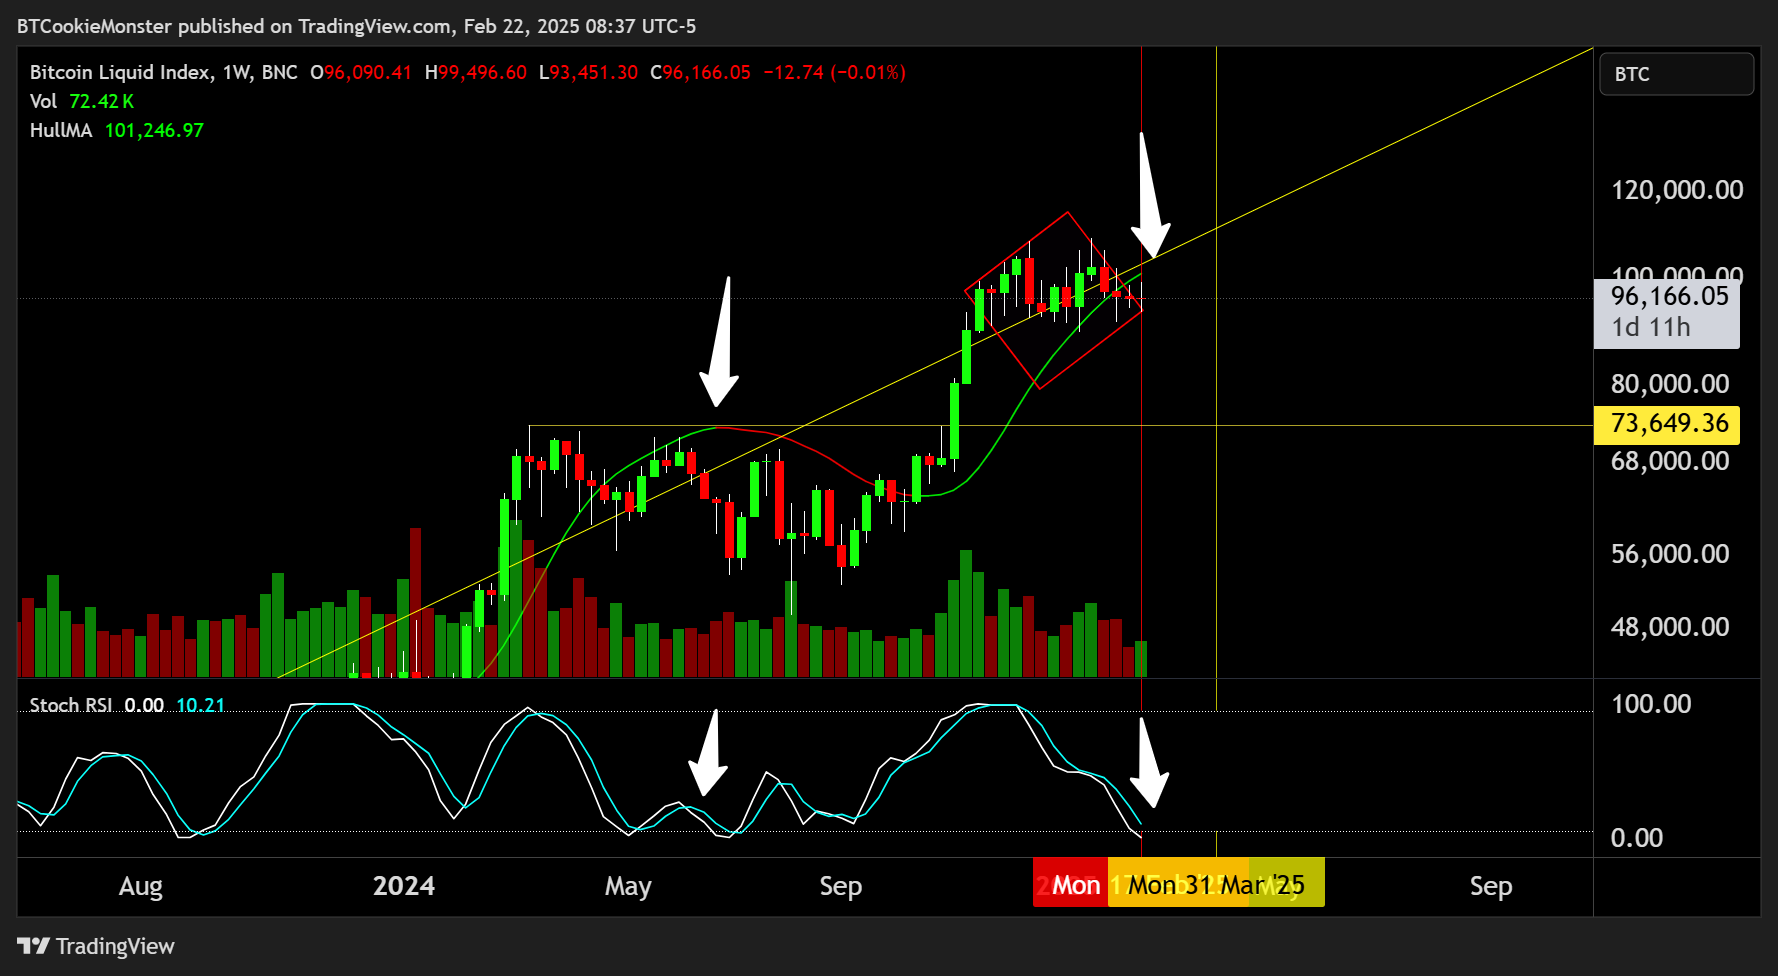Click the closing price value C96,166.05
1778x976 pixels.
[700, 72]
